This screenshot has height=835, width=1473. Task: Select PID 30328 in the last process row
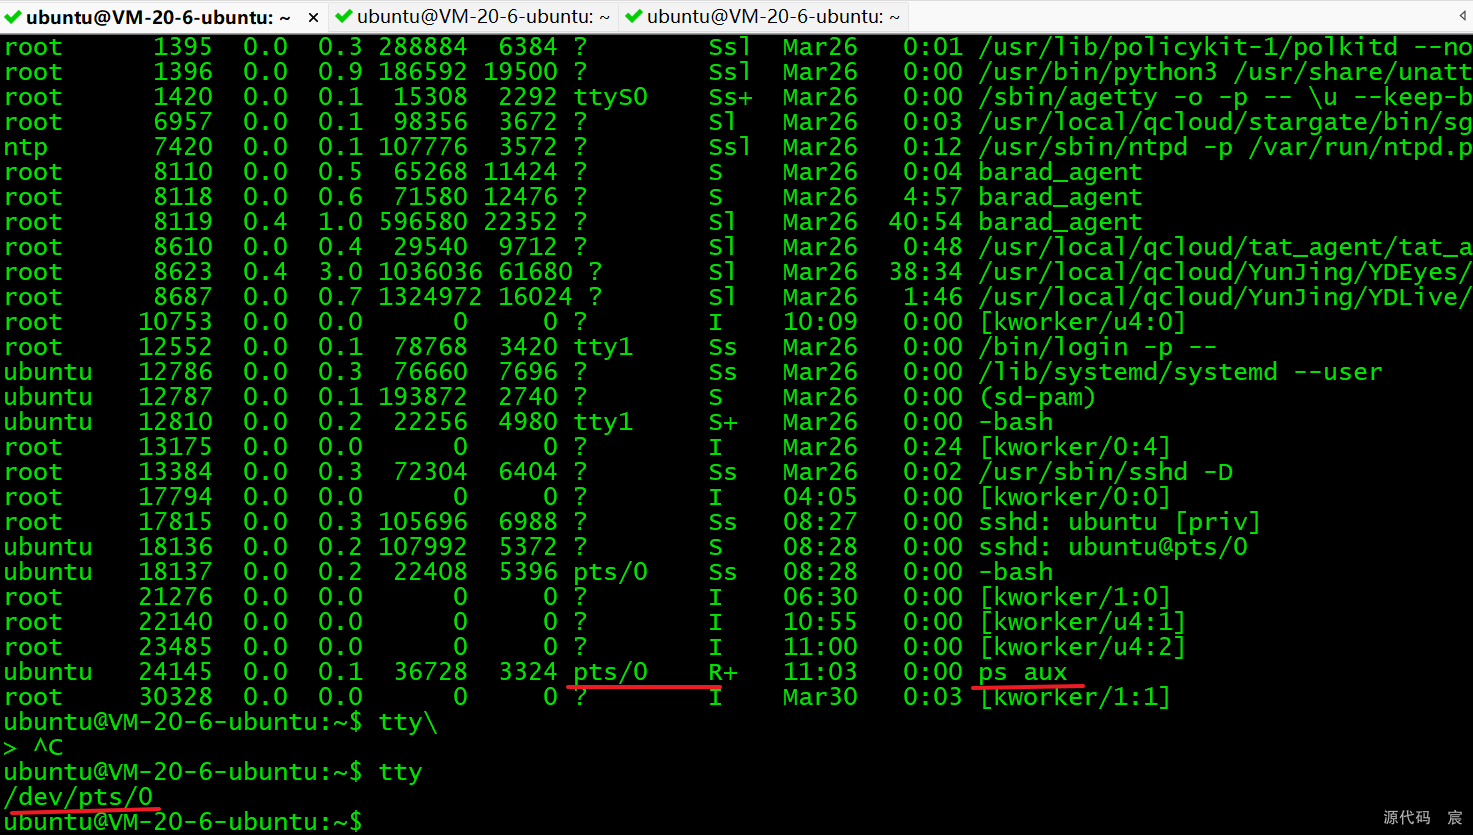(x=176, y=697)
